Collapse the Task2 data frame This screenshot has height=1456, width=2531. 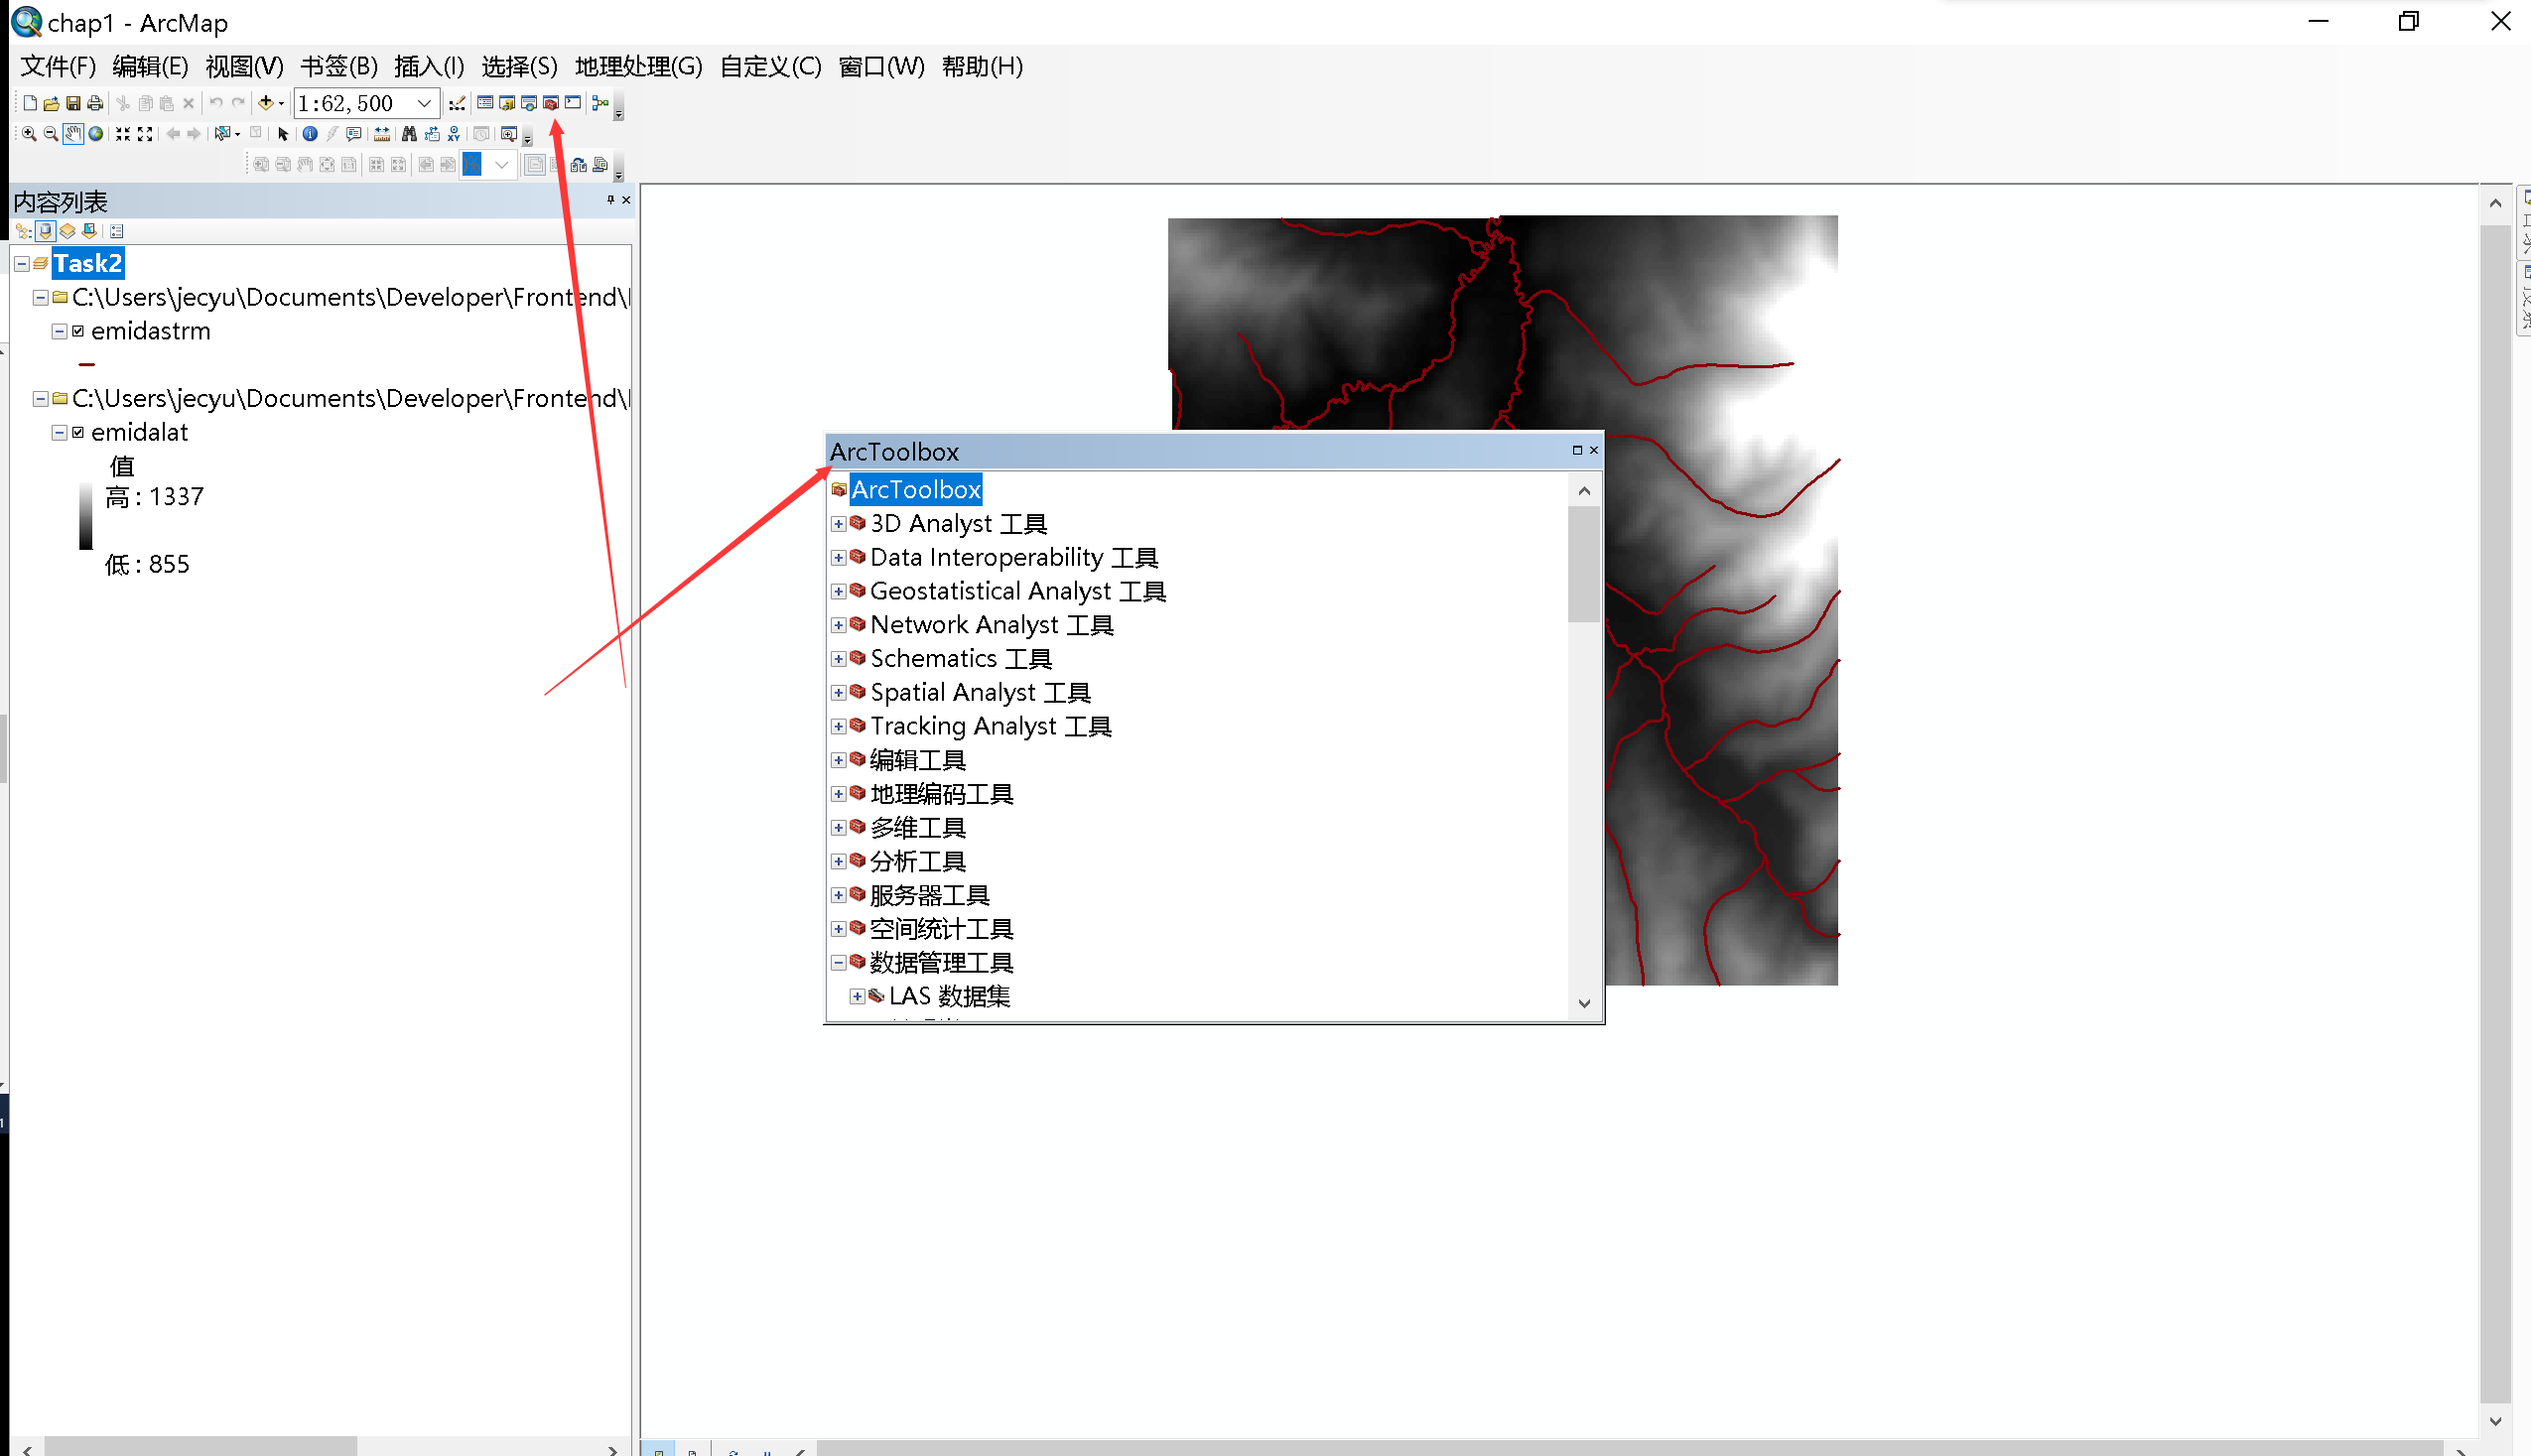[x=22, y=264]
